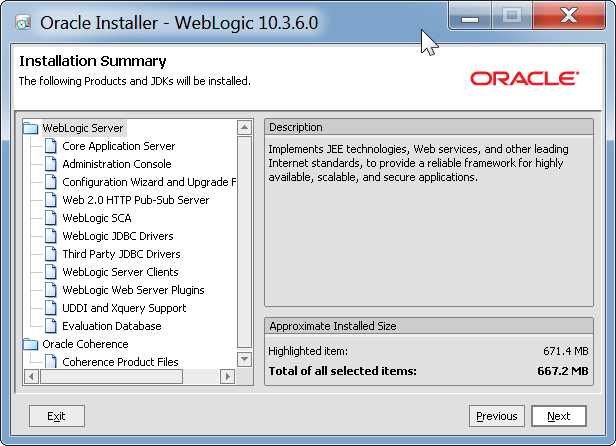Click the total size value 667.2 MB
This screenshot has height=446, width=616.
[x=563, y=371]
